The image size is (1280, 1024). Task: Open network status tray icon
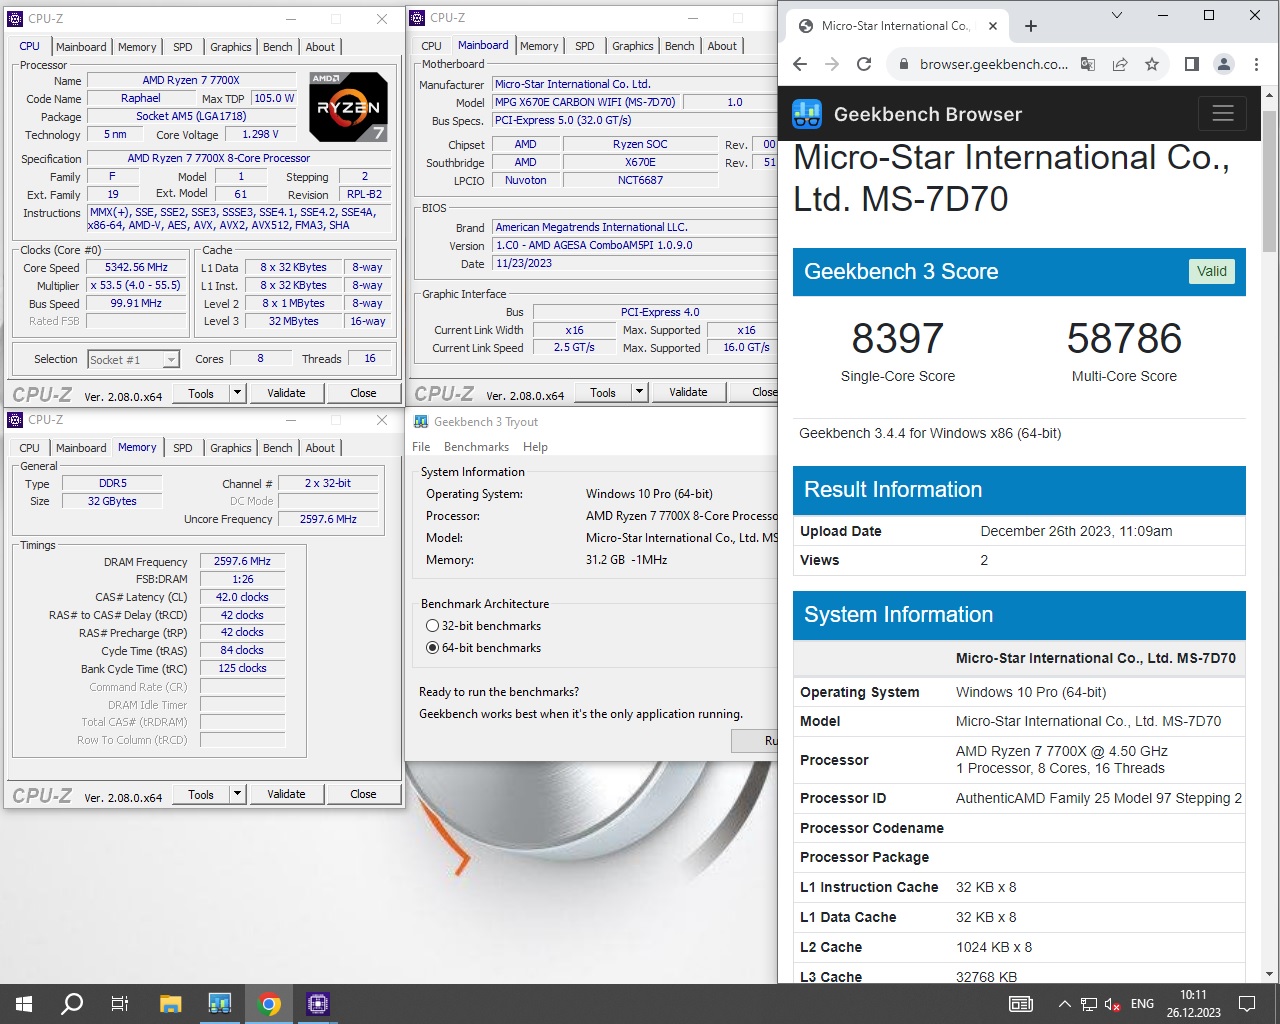click(1089, 1004)
